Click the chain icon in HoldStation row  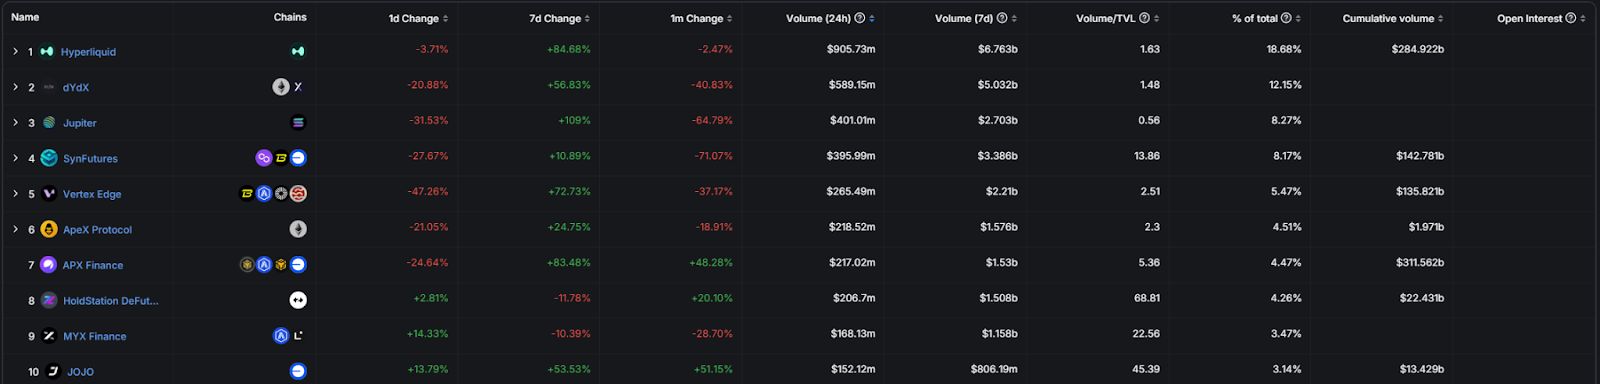[298, 300]
